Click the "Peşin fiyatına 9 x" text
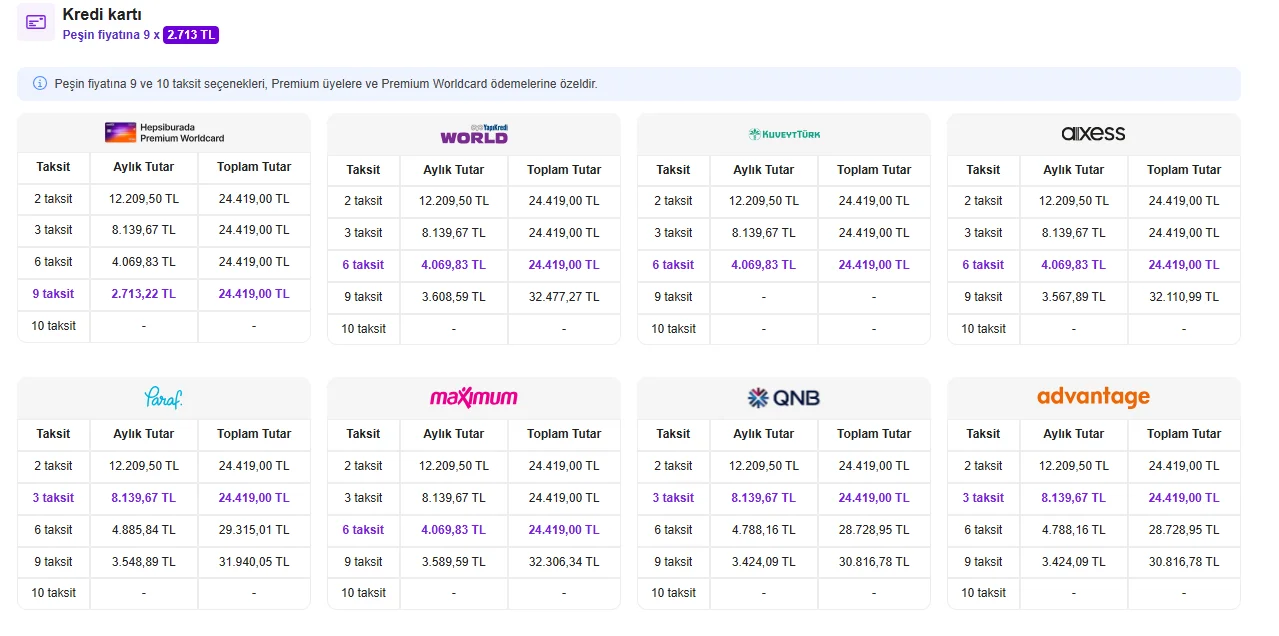 click(x=111, y=35)
